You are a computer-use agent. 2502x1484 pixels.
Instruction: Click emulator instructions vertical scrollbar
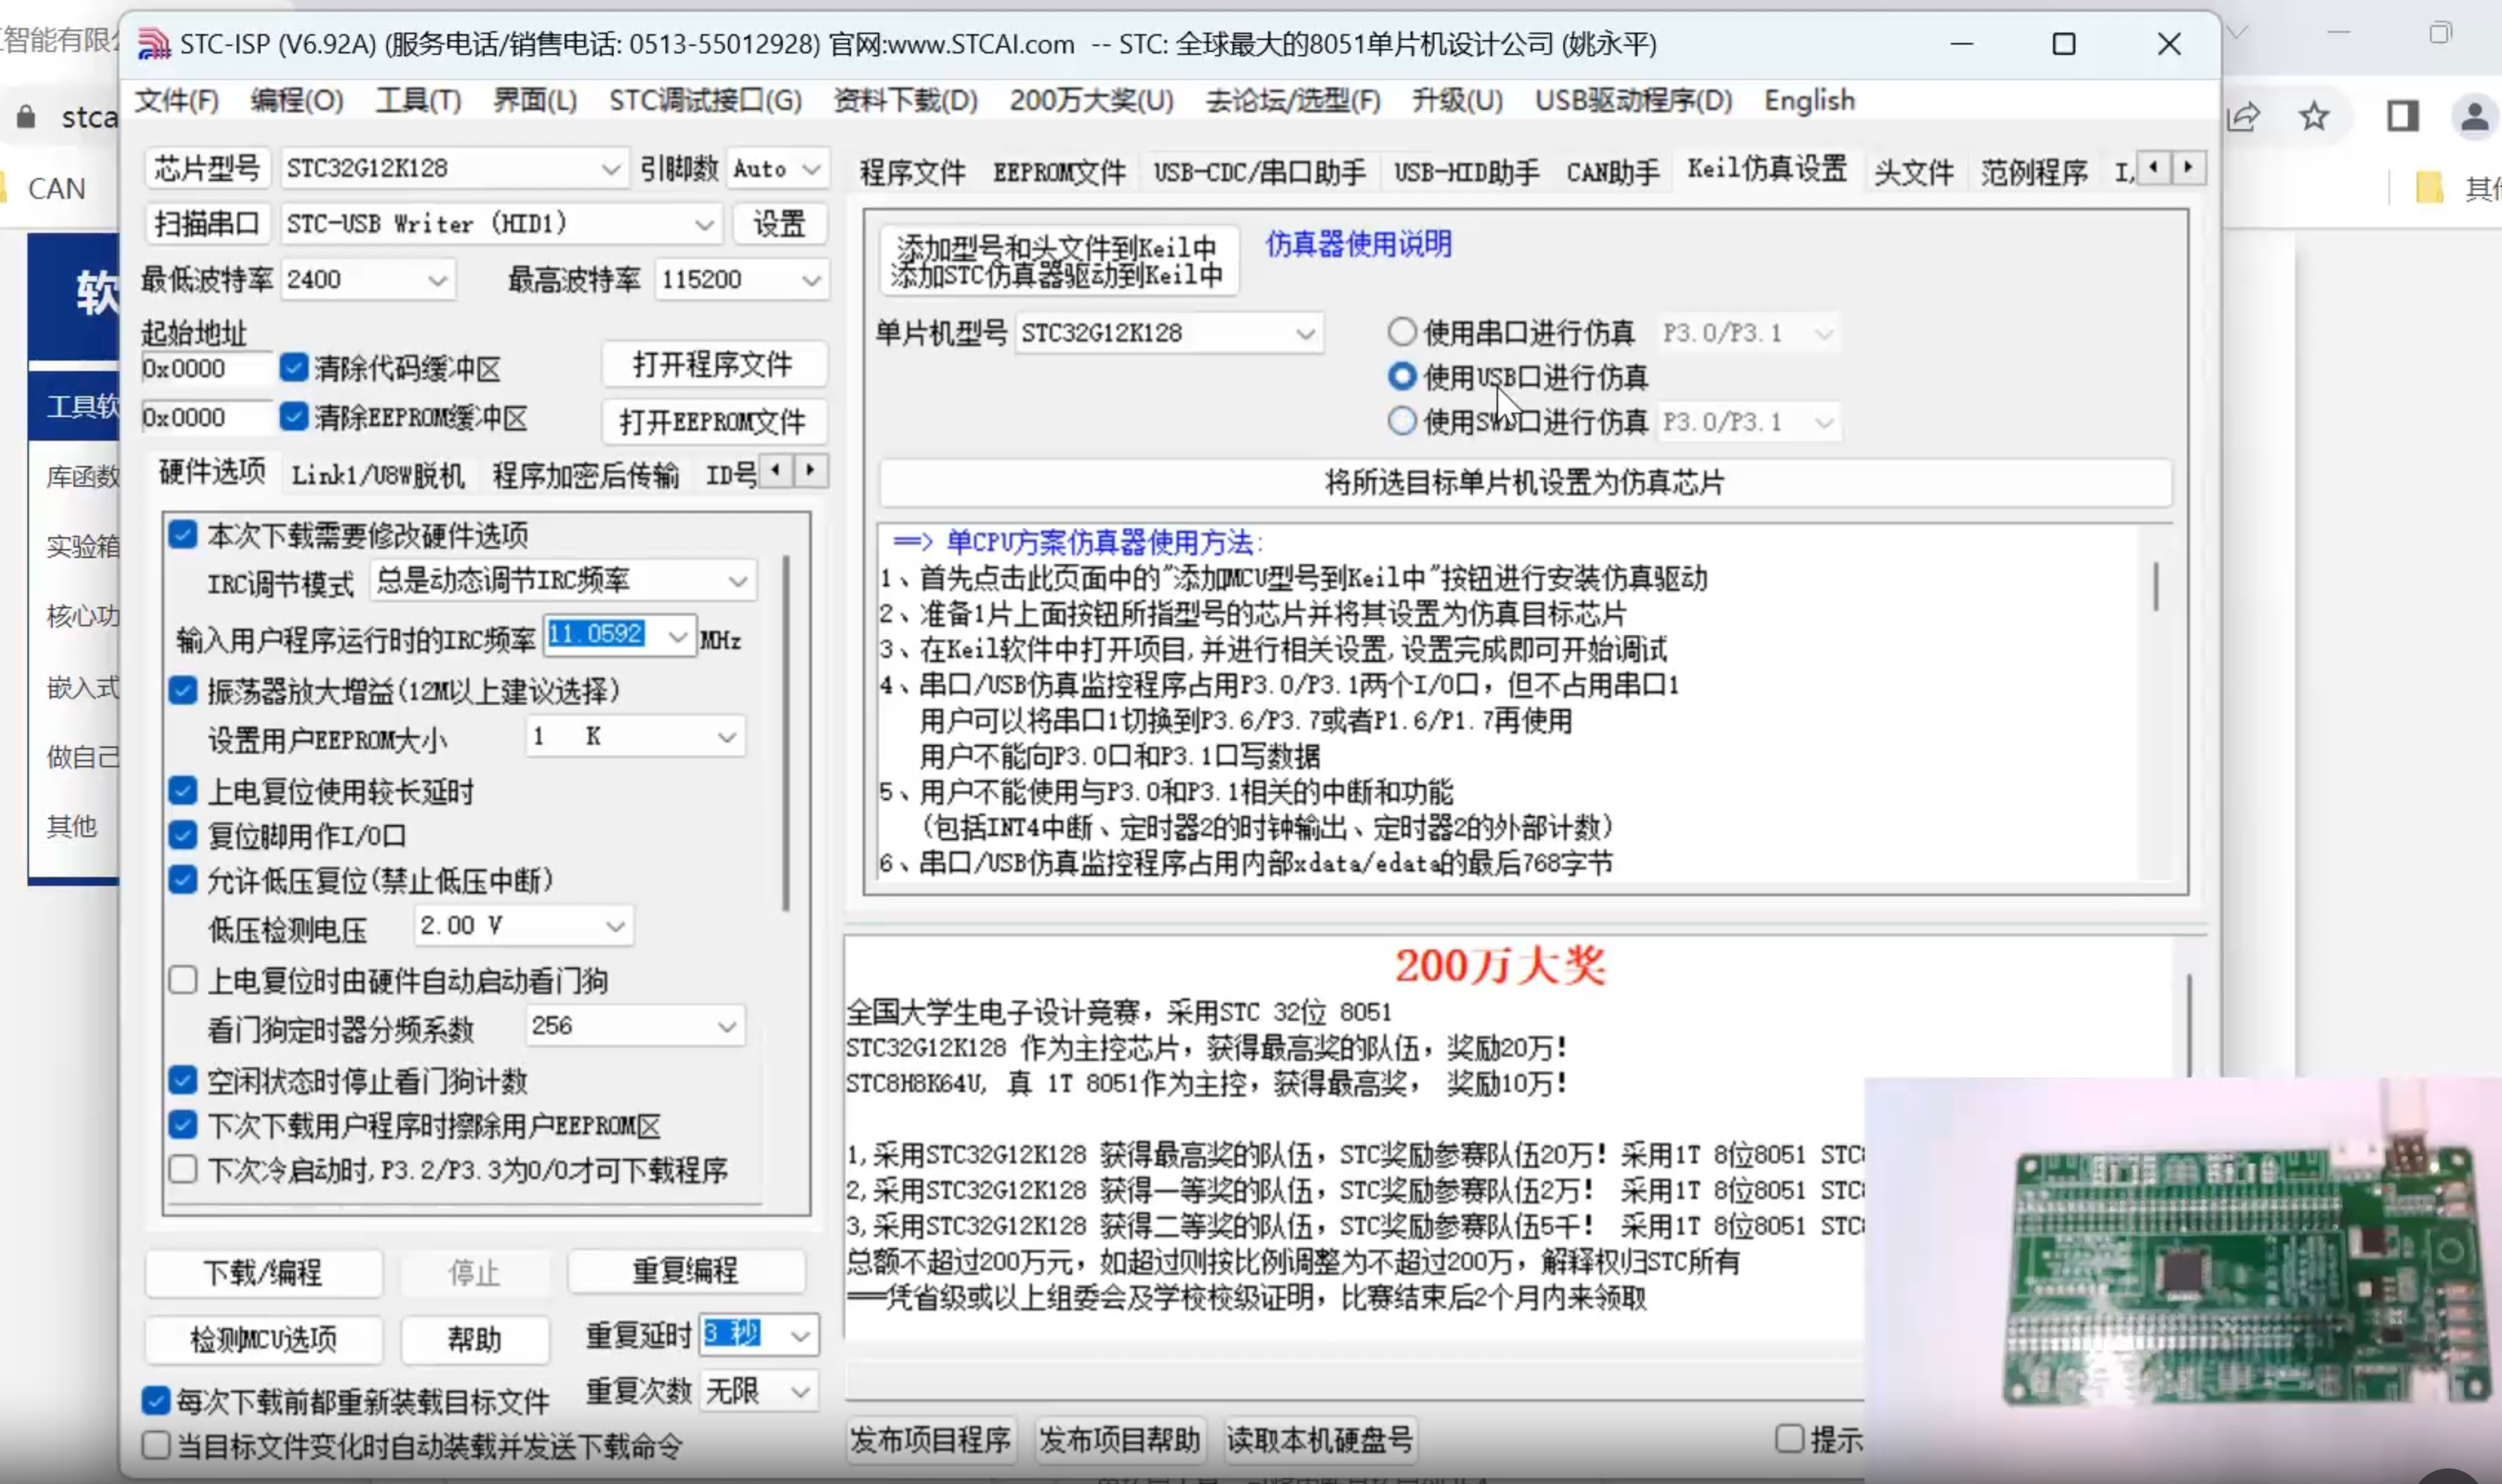[2155, 586]
